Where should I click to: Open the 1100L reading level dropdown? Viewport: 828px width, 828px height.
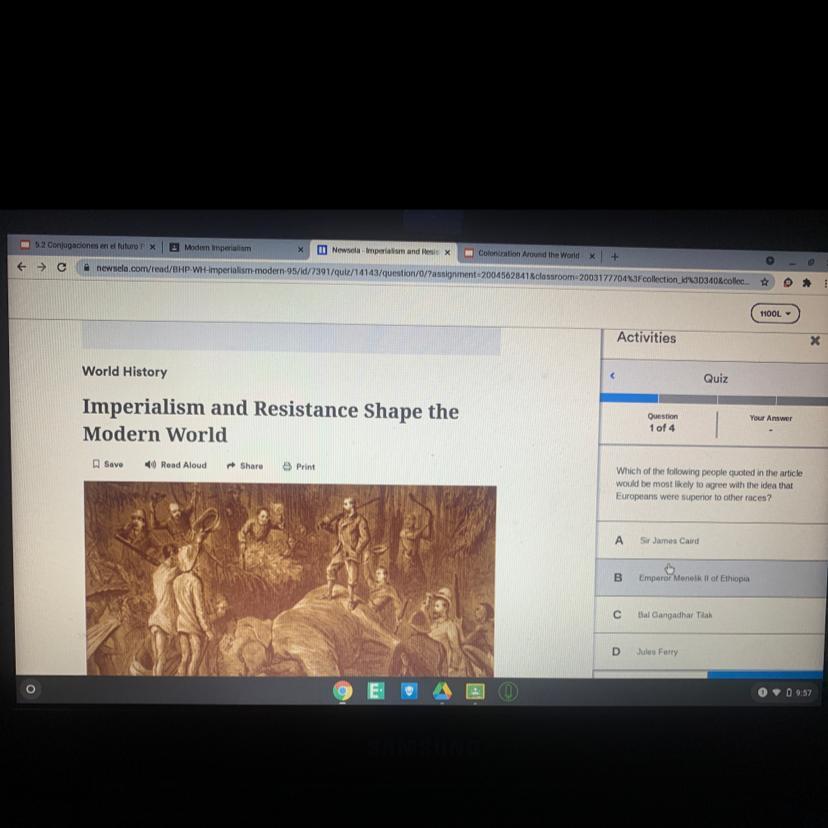pyautogui.click(x=775, y=314)
